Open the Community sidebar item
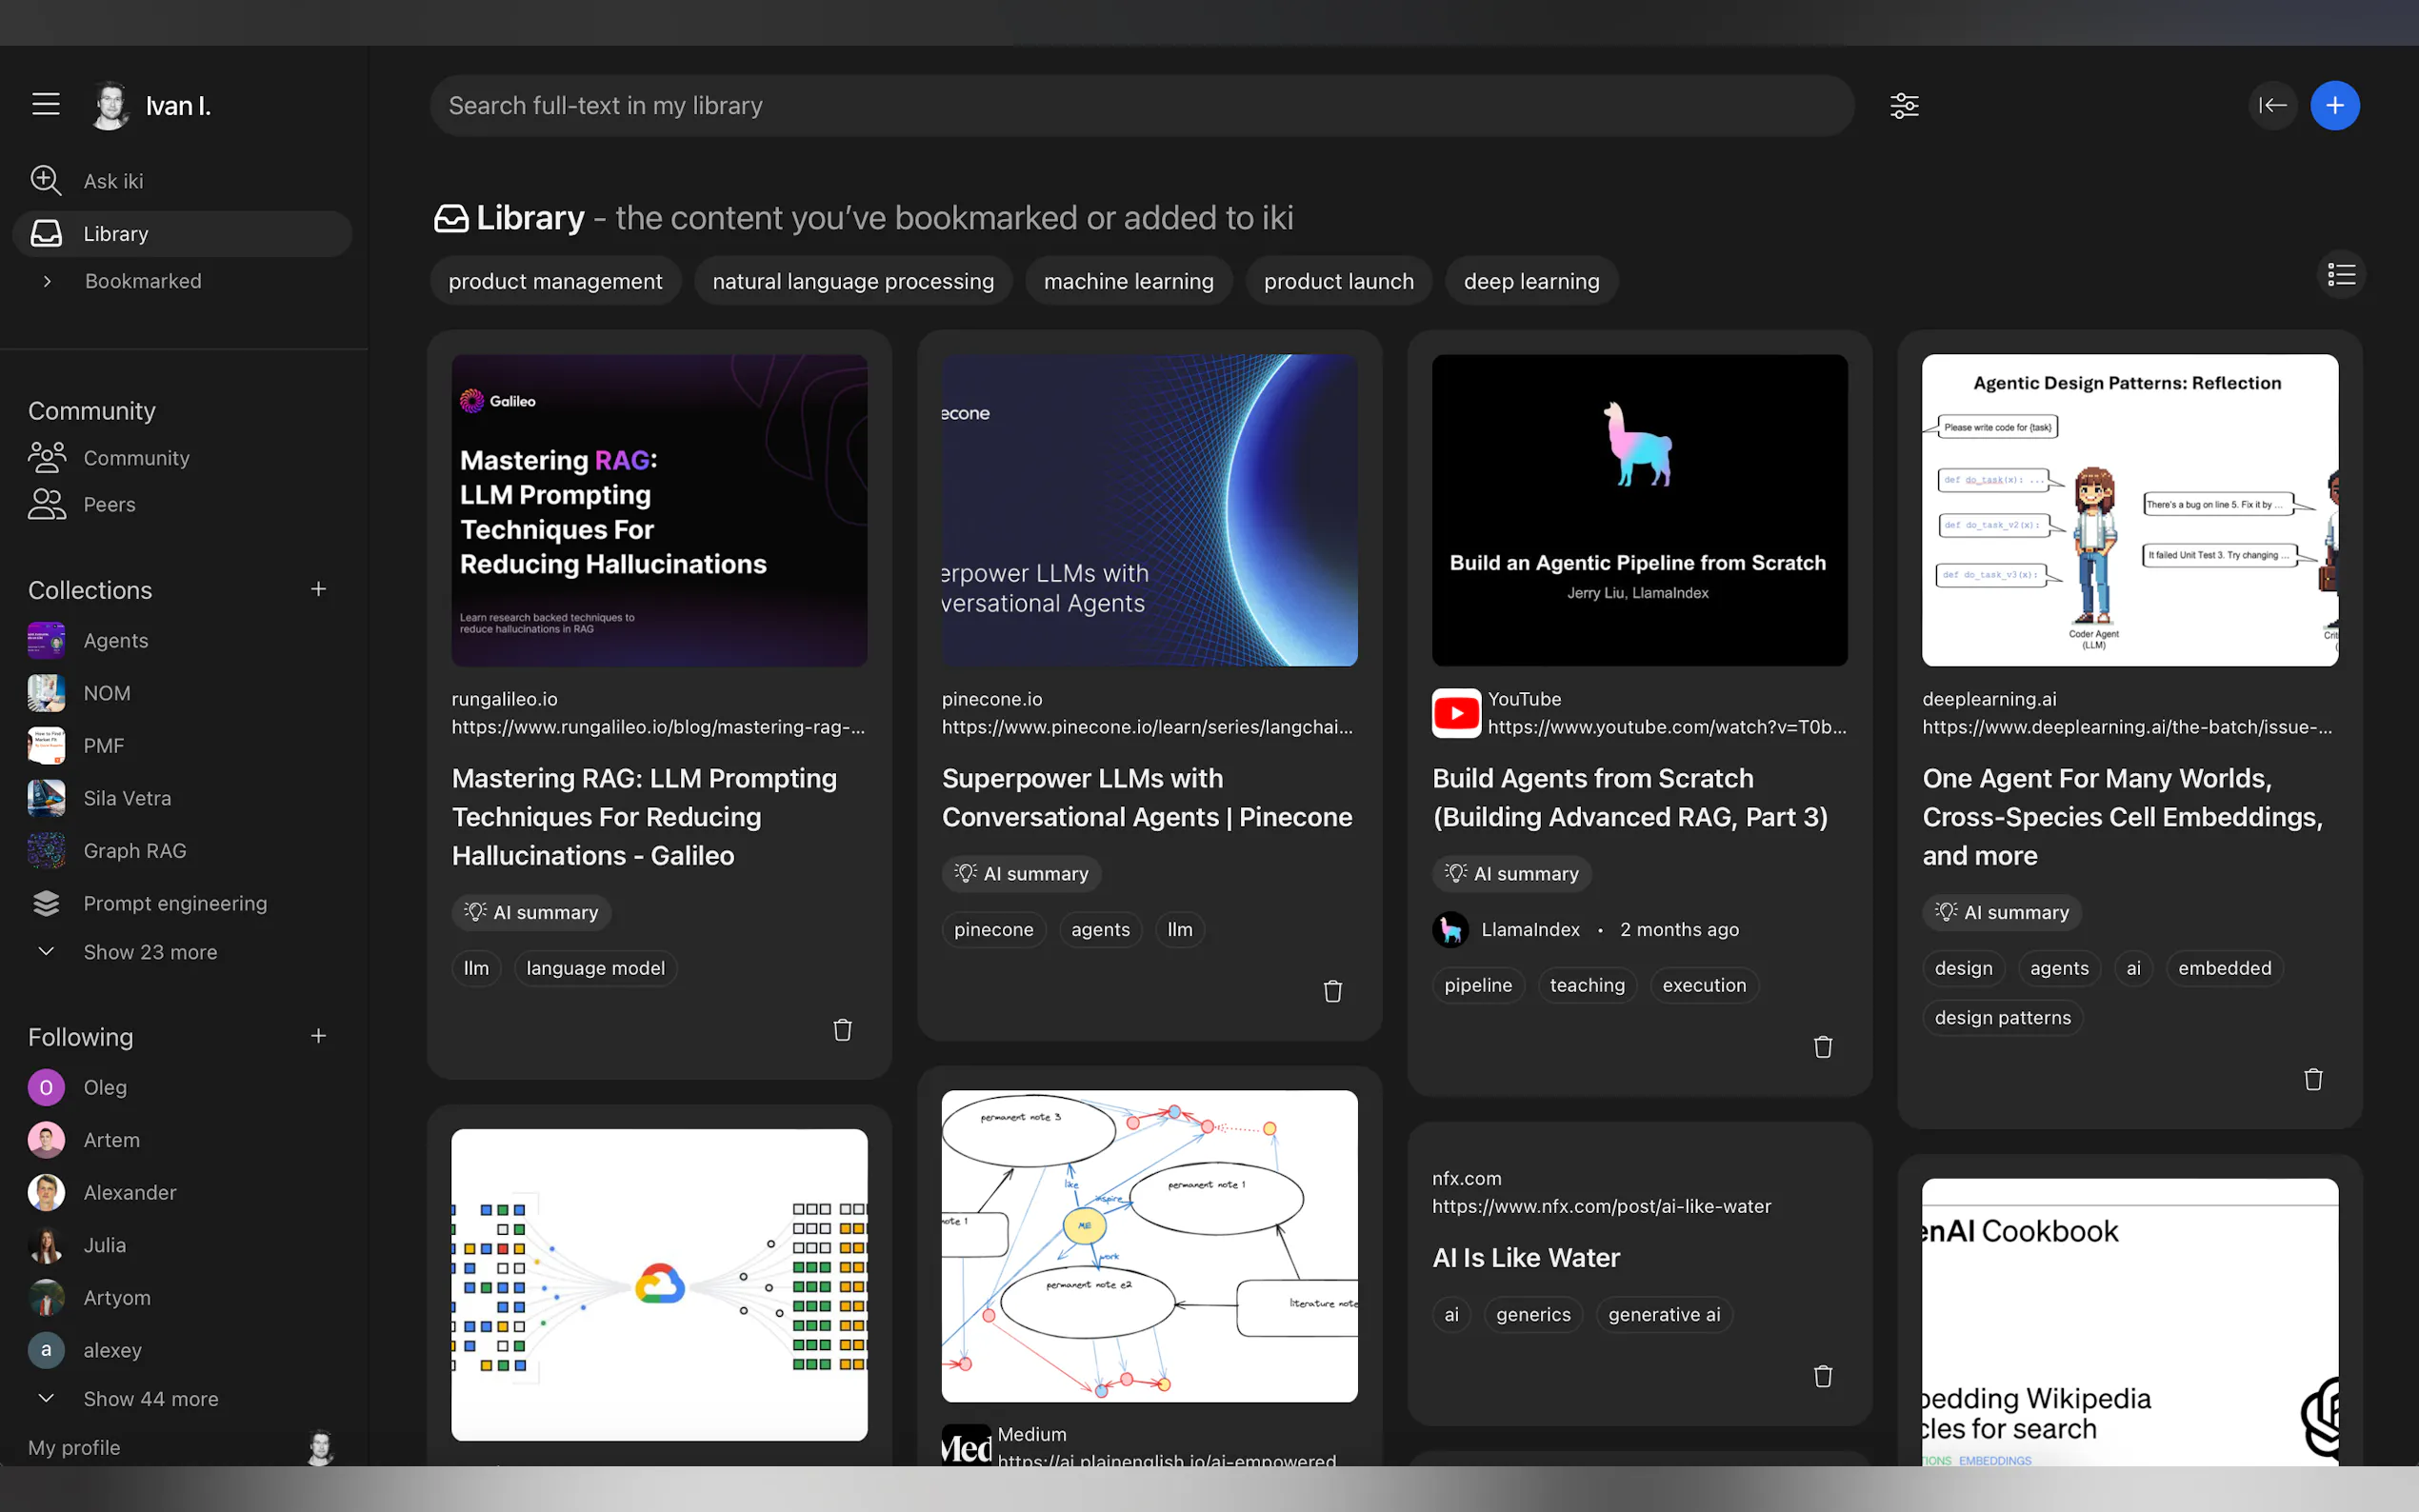2419x1512 pixels. [136, 458]
